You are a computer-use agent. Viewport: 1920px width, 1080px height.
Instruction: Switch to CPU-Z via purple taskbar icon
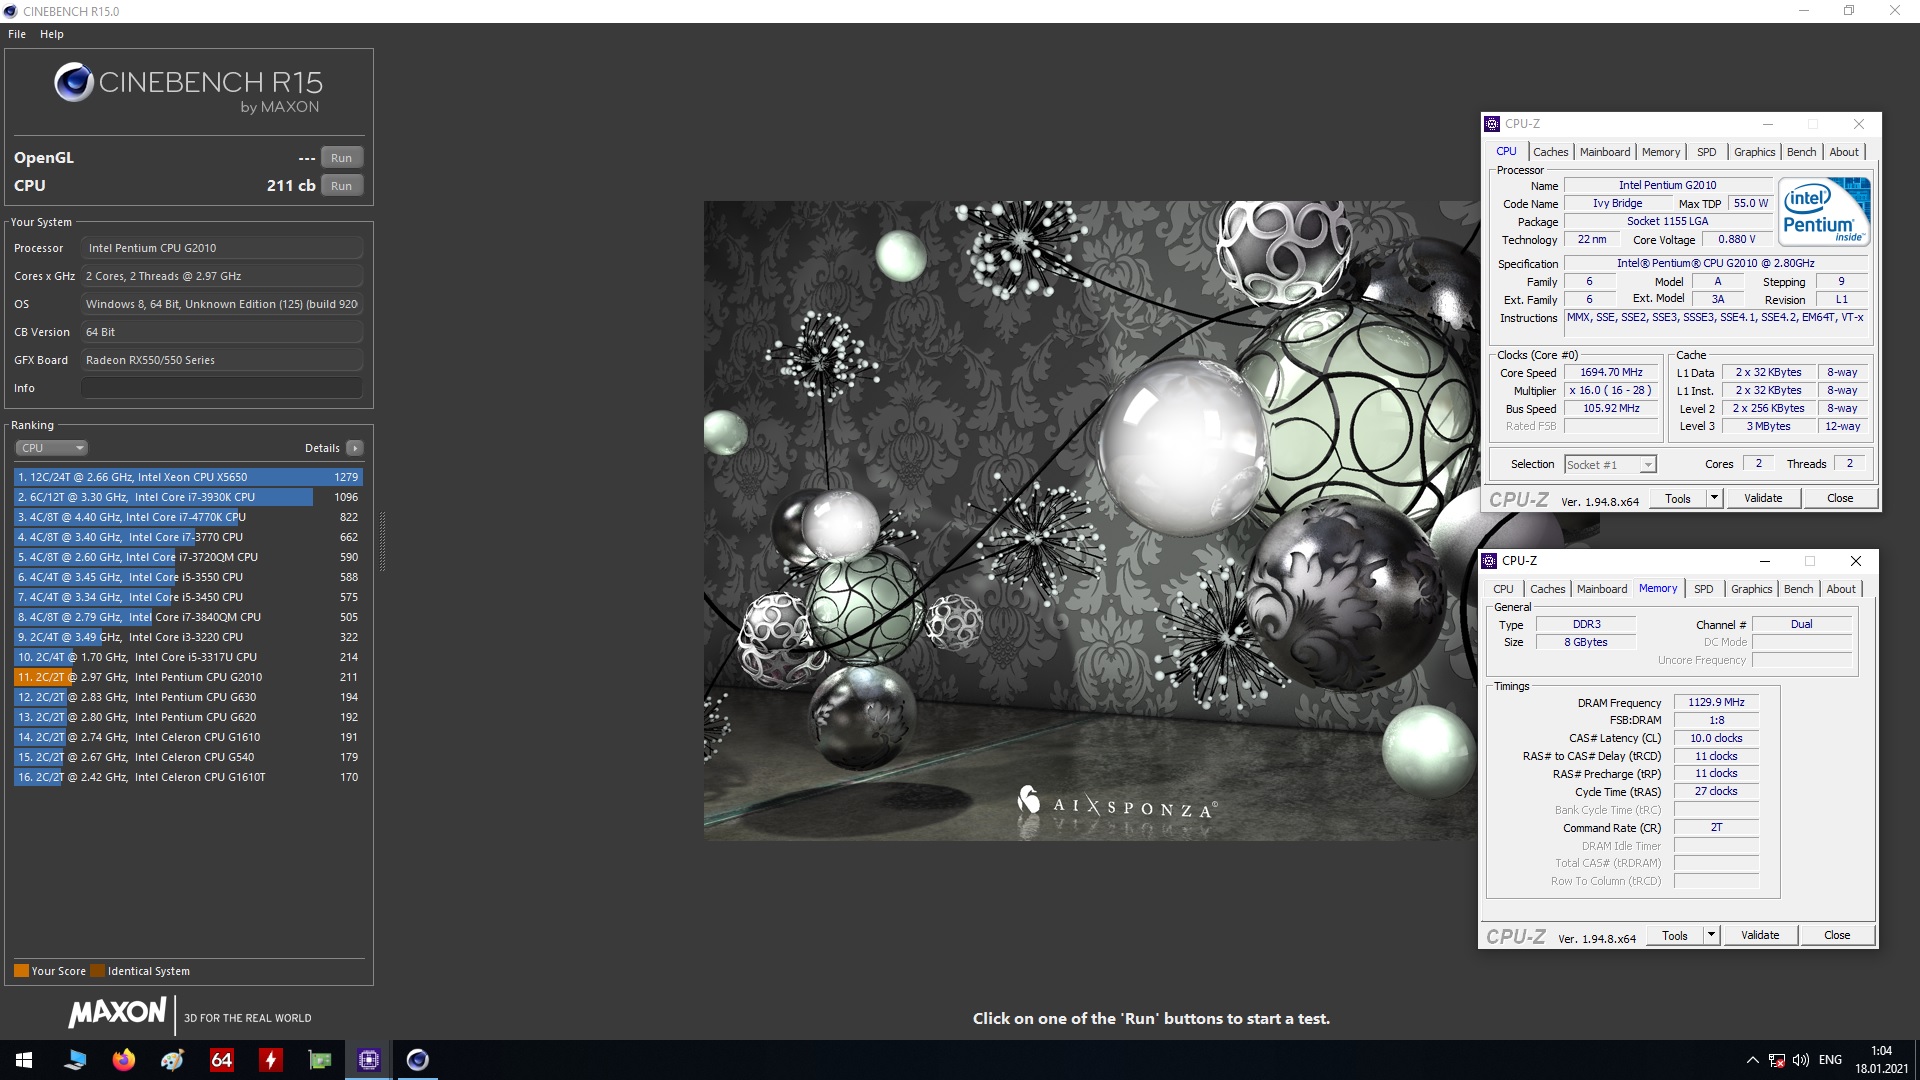pyautogui.click(x=368, y=1060)
